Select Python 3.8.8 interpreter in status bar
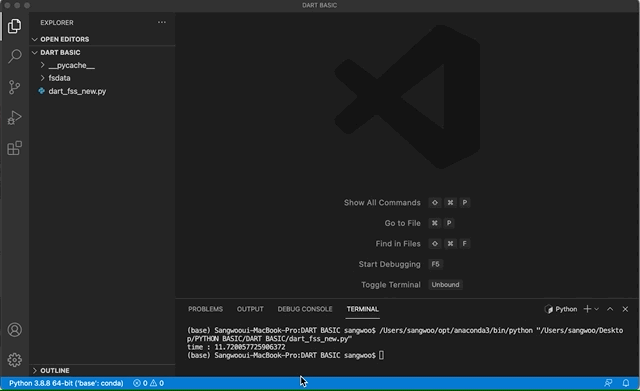Screen dimensions: 640x391 [x=66, y=383]
